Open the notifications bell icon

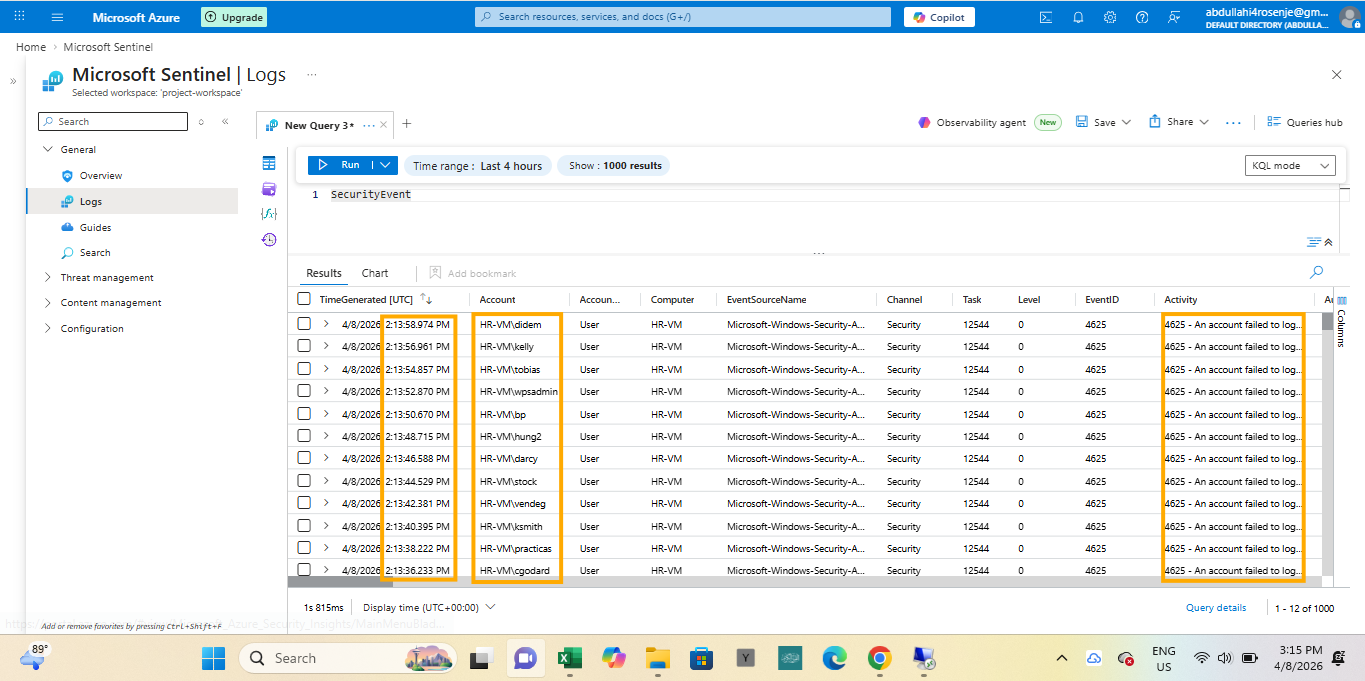tap(1078, 17)
